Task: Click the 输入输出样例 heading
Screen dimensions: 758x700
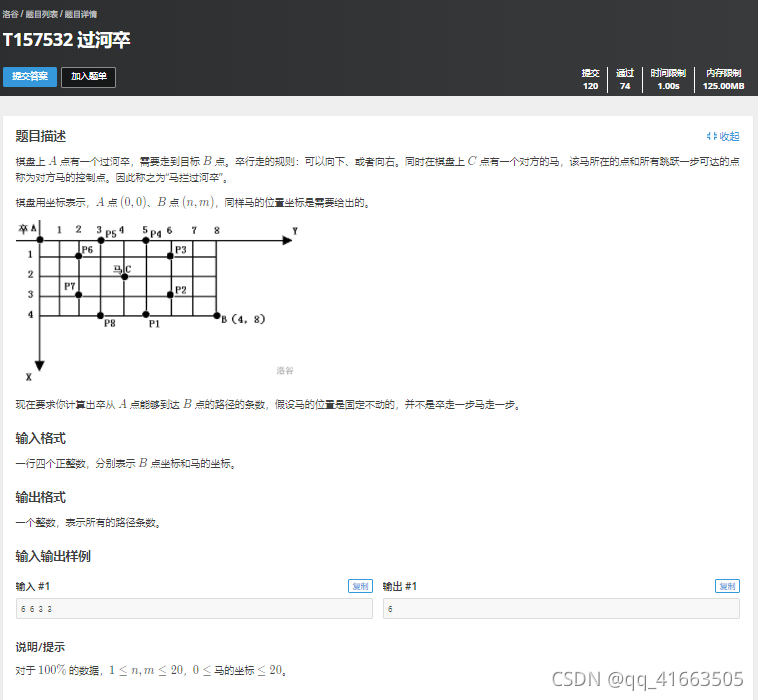Action: (x=53, y=556)
